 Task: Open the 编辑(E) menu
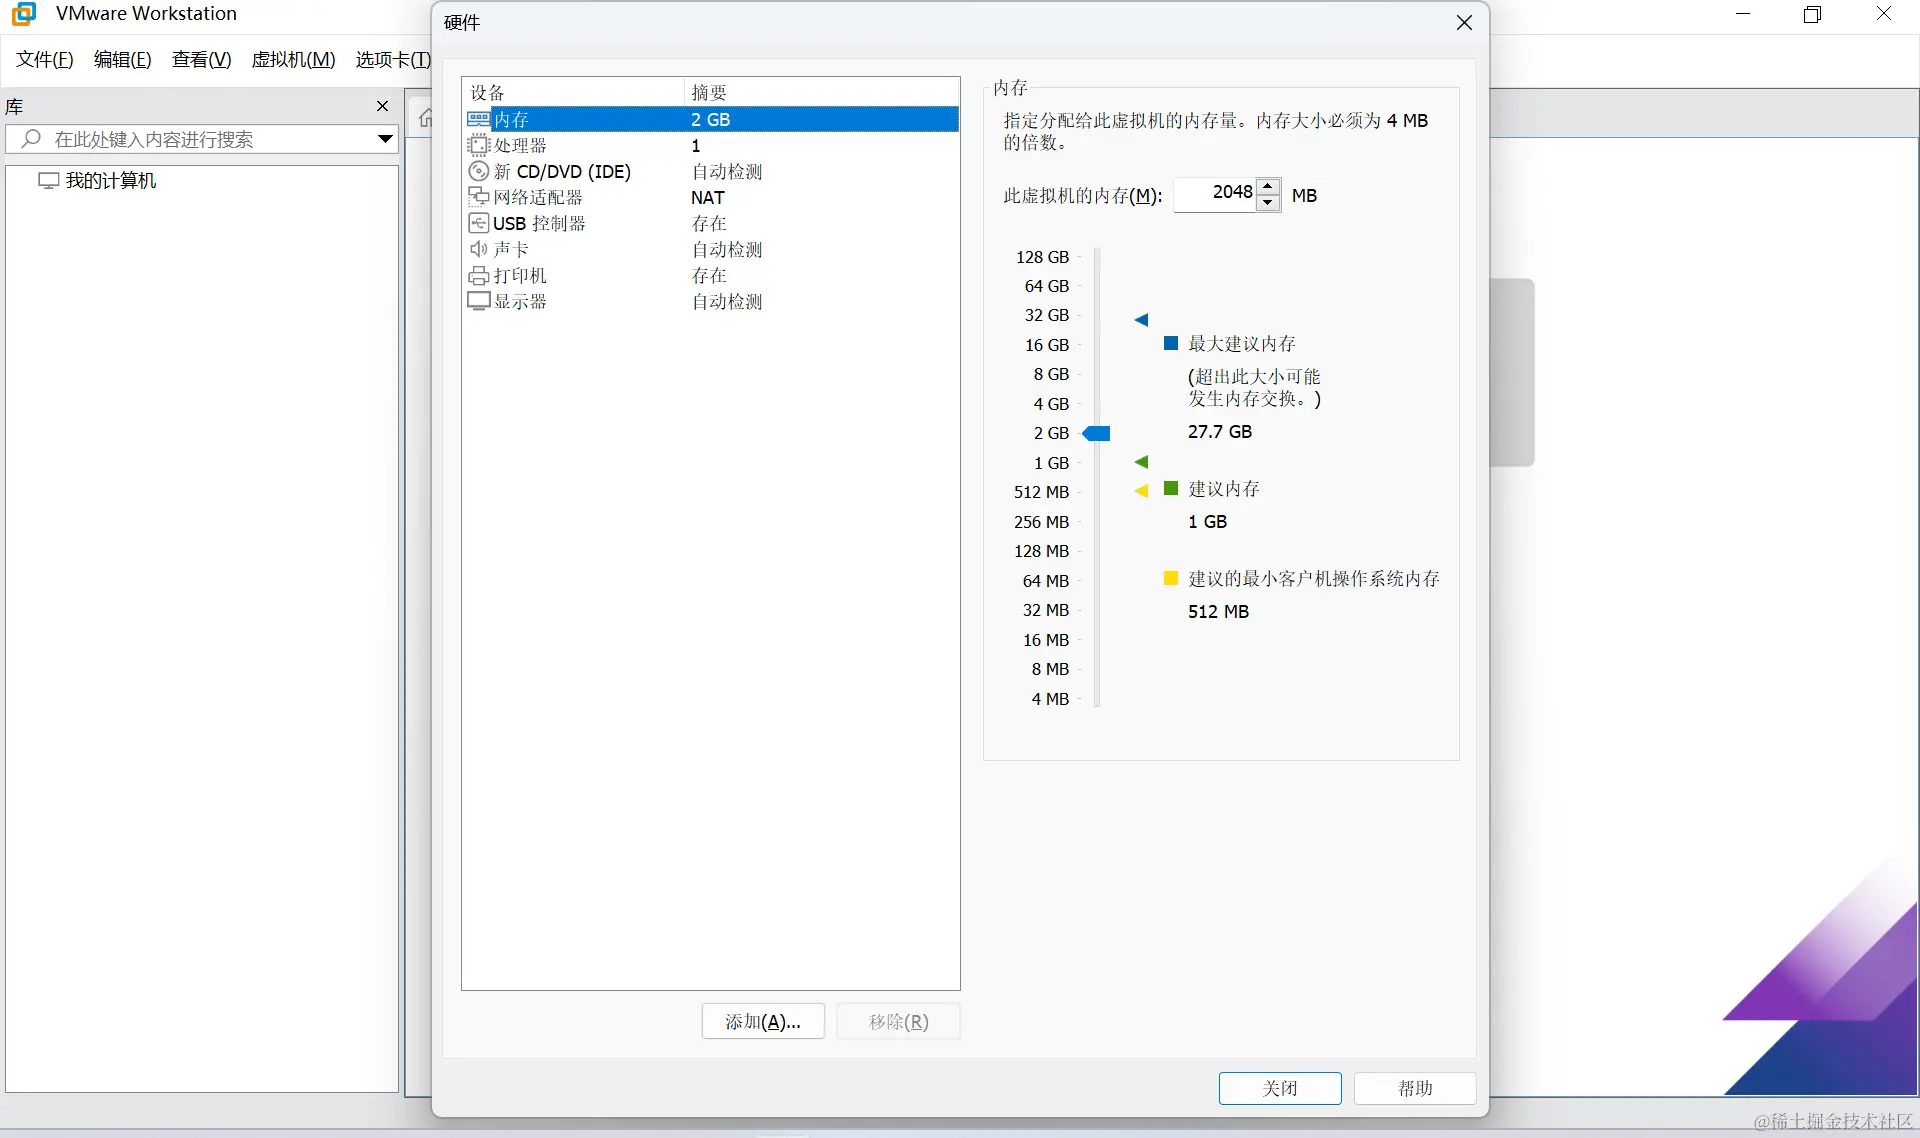[x=122, y=59]
